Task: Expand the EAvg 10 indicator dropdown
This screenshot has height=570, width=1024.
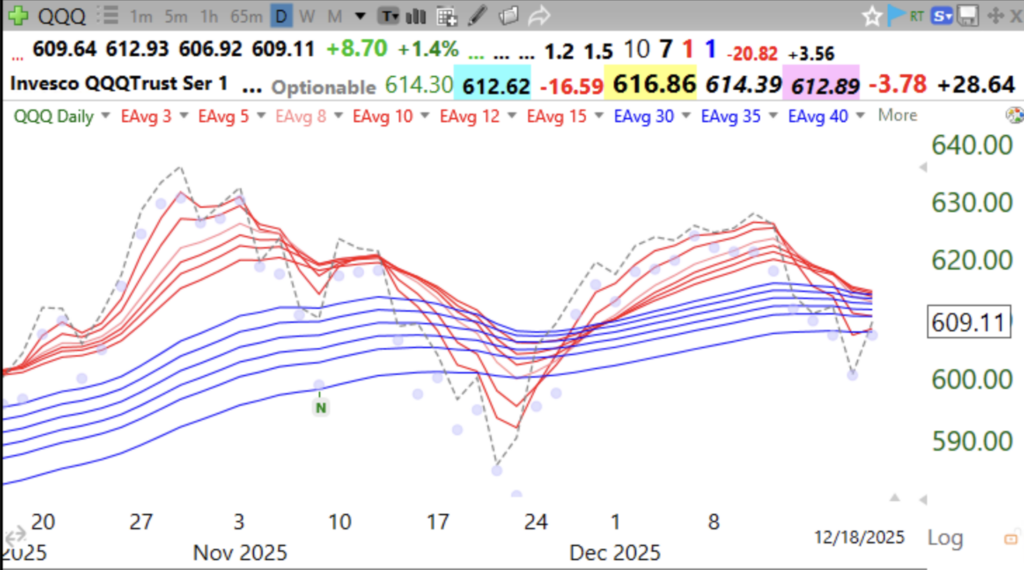Action: tap(423, 116)
